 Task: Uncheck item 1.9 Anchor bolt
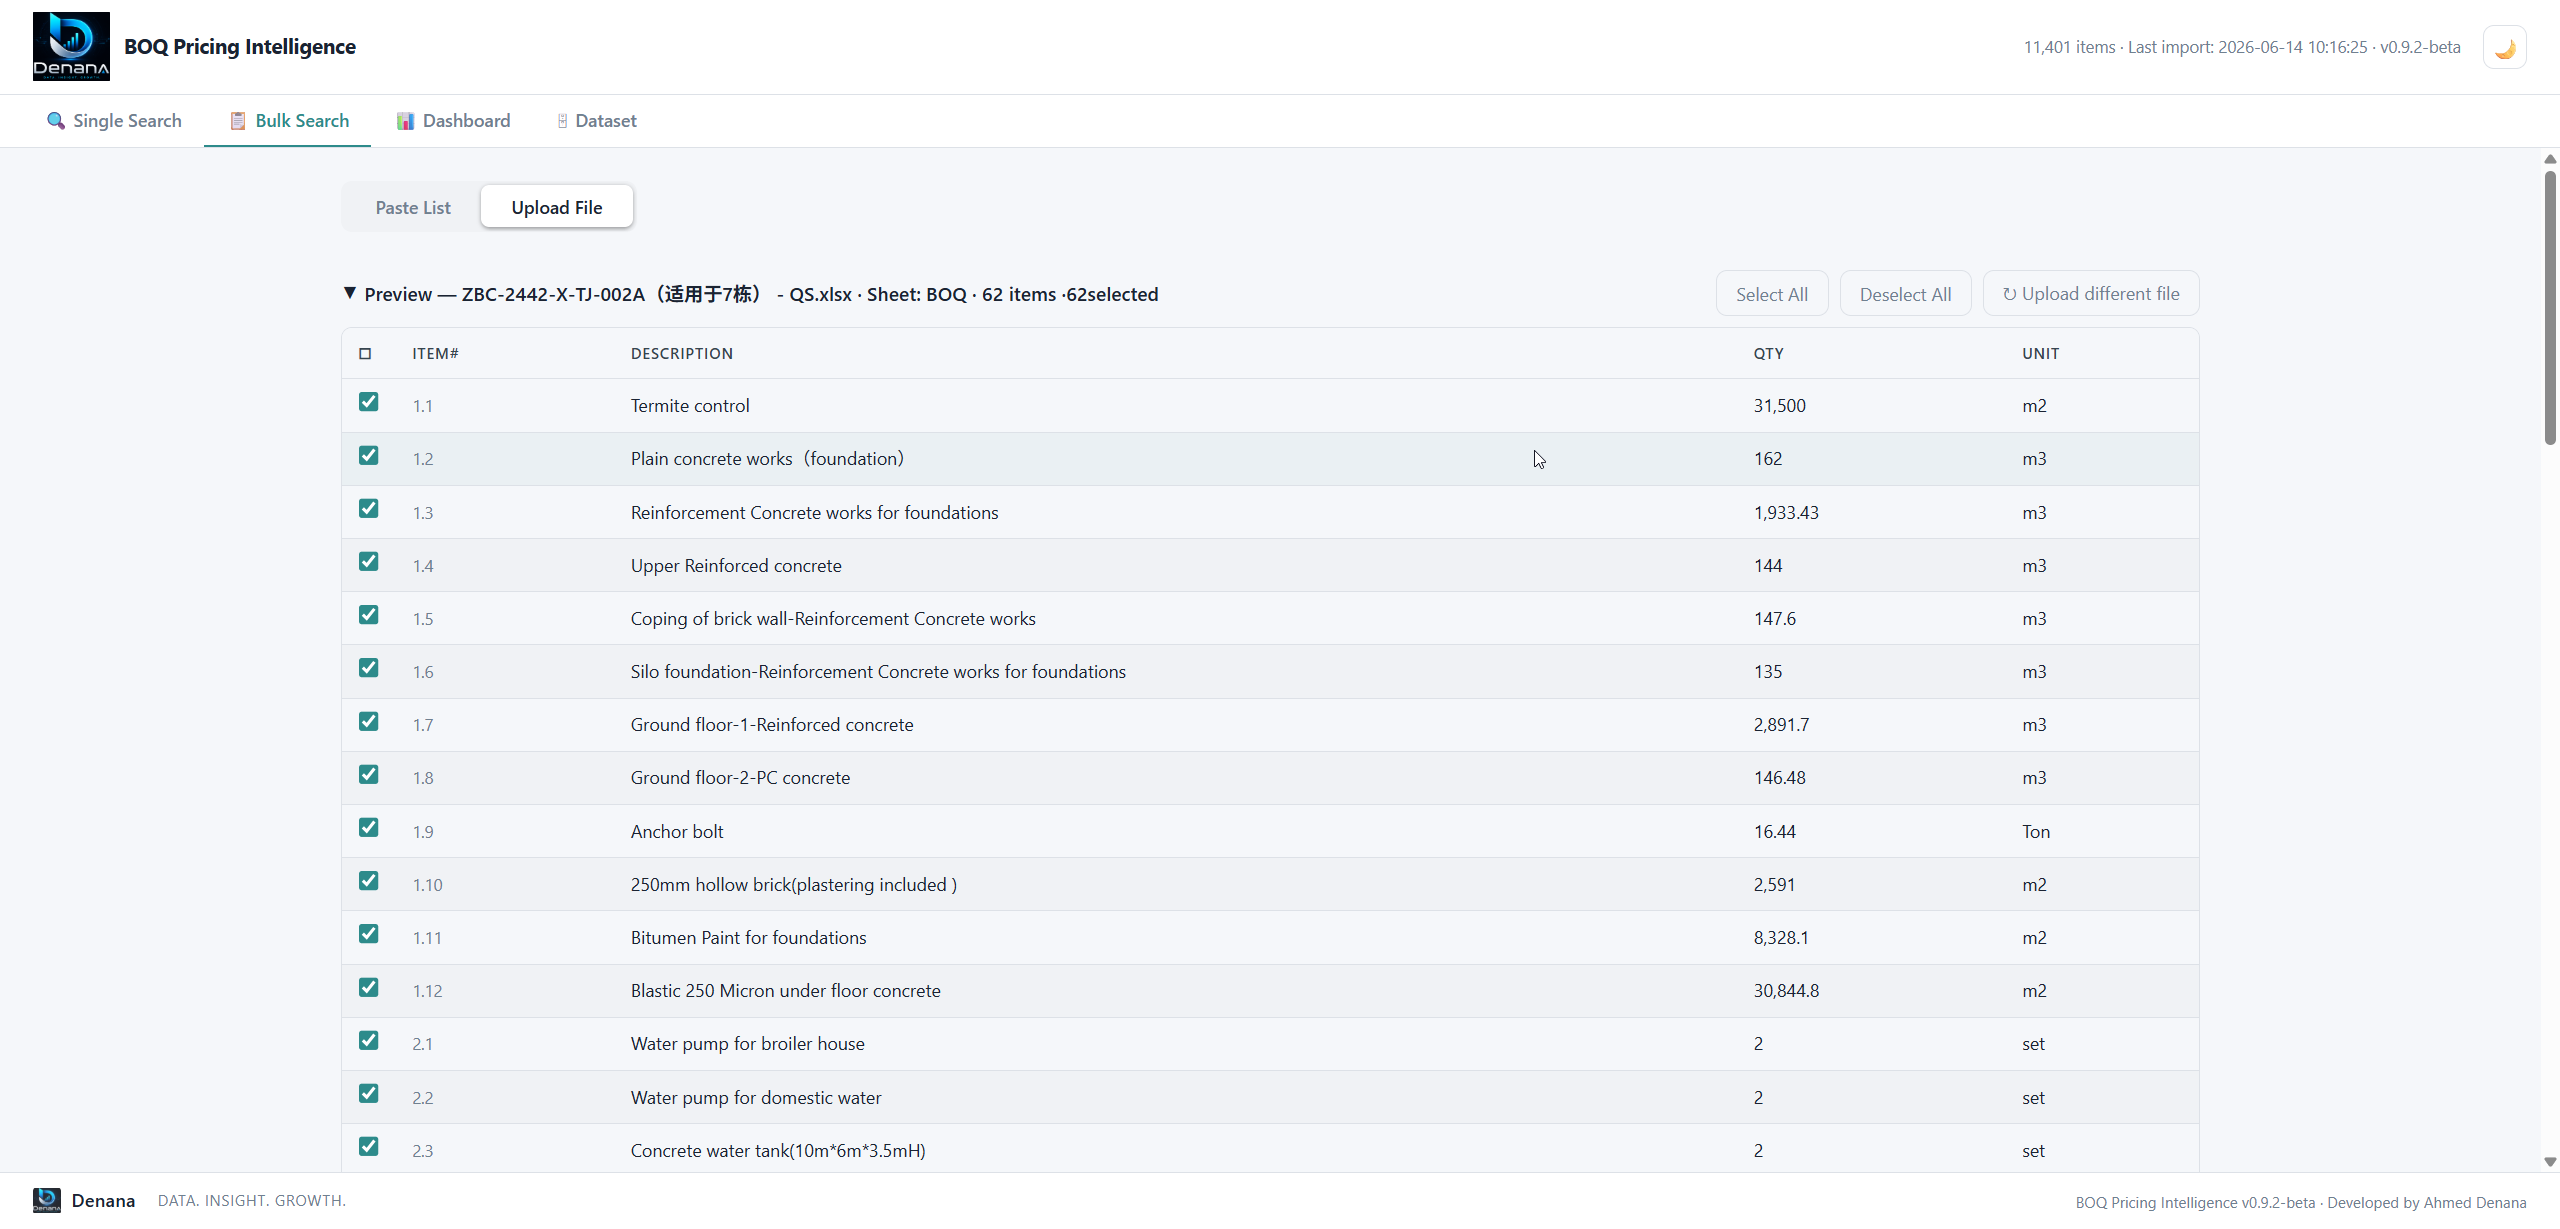pyautogui.click(x=369, y=827)
